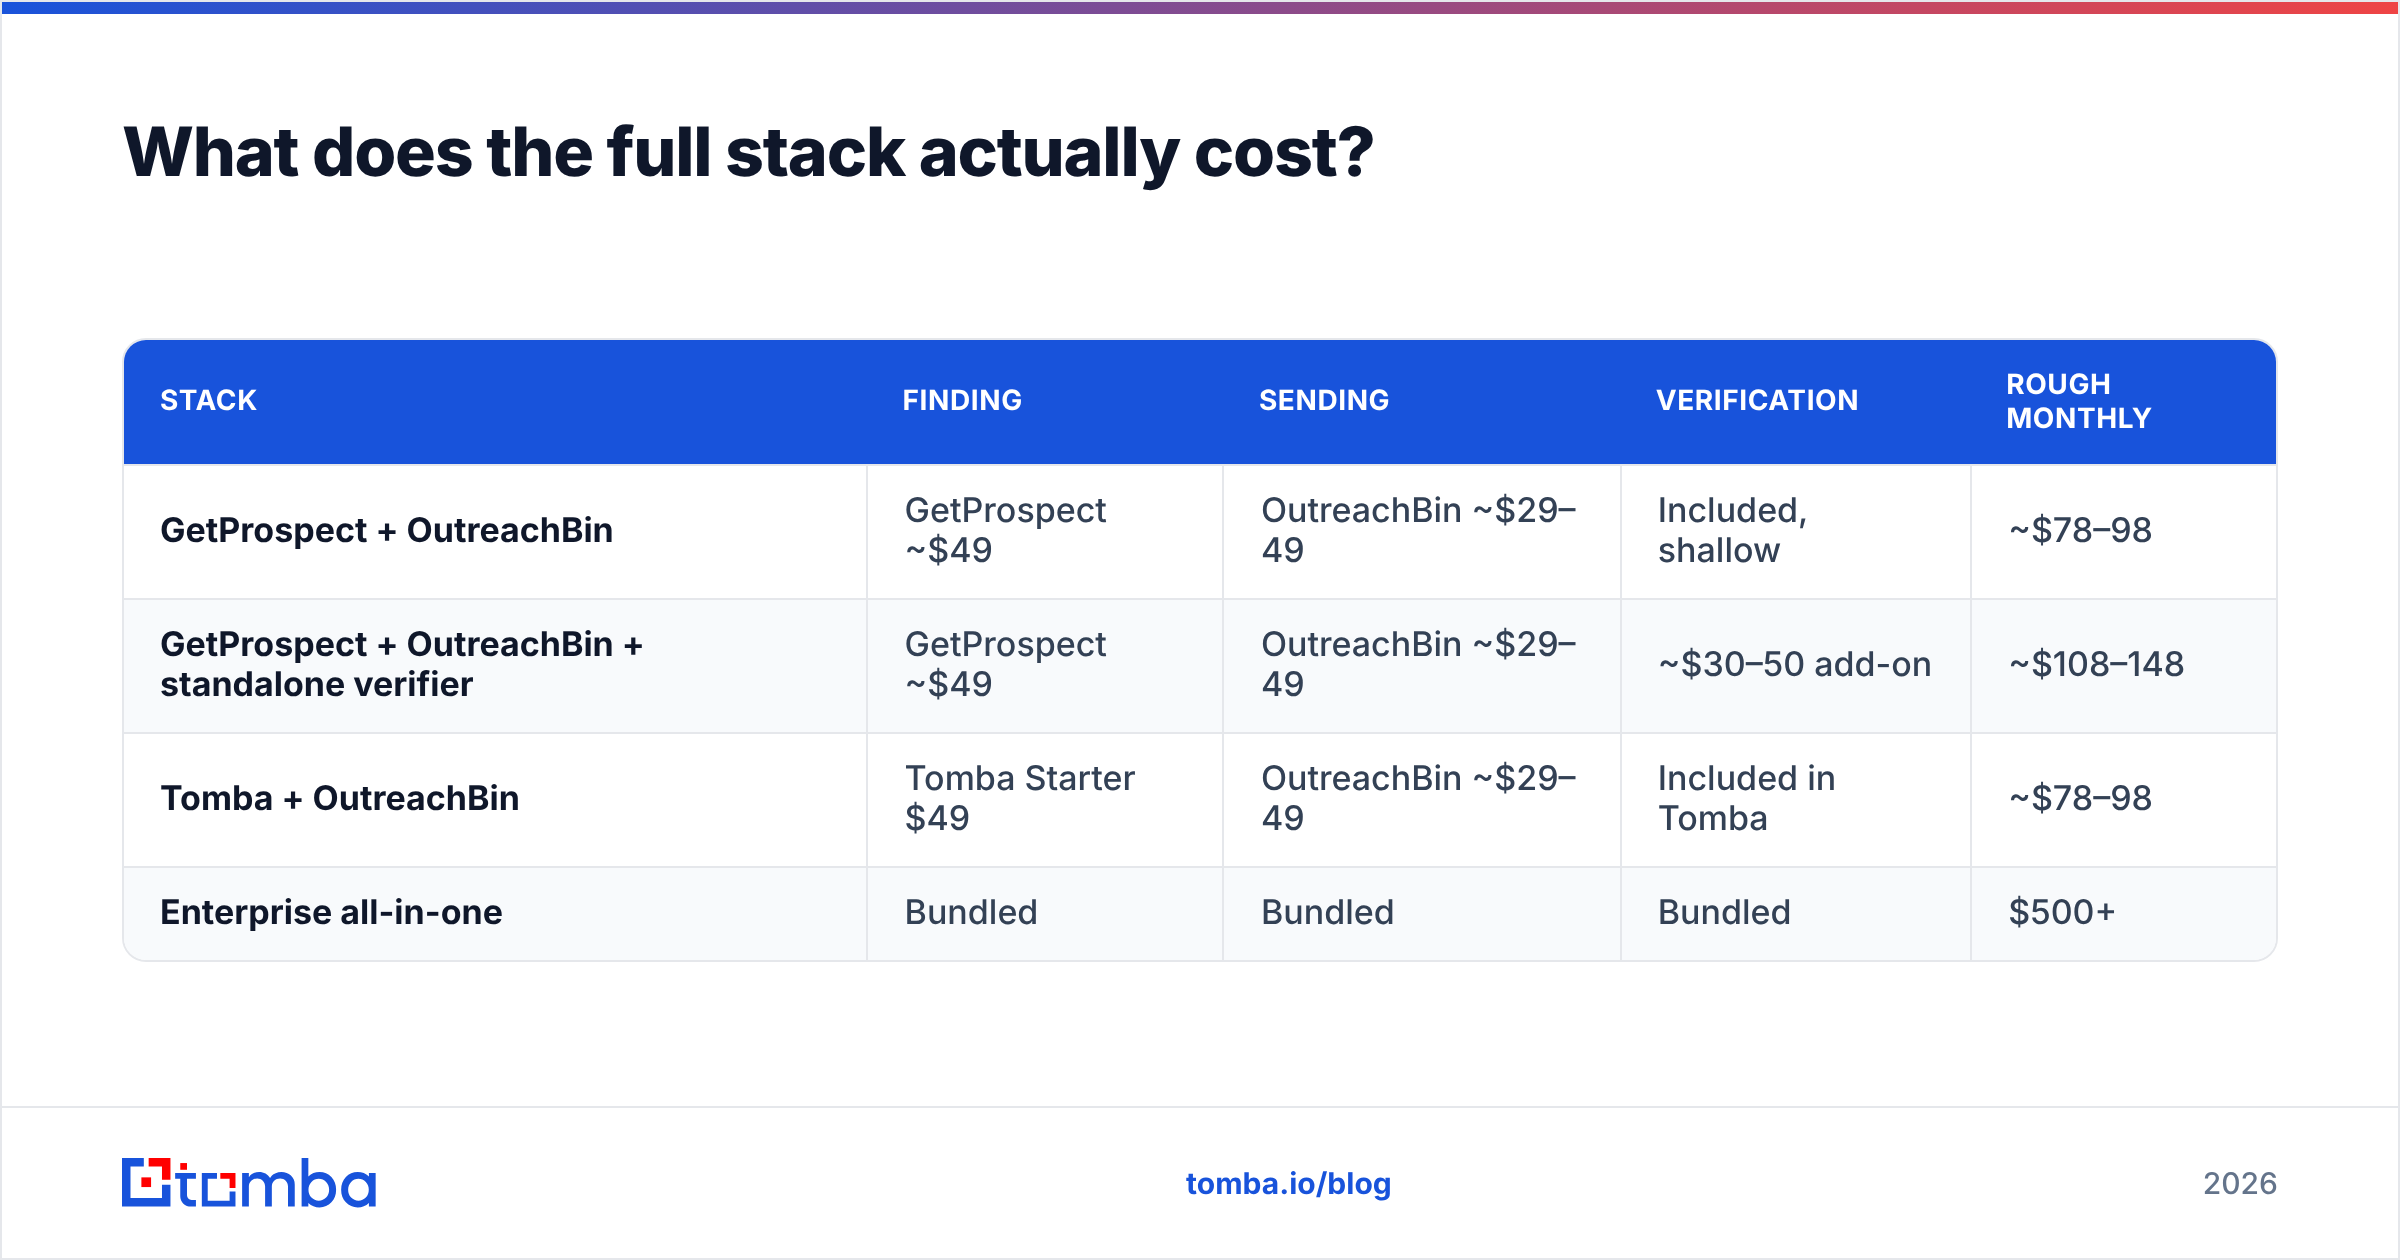Click the '2026' year text in footer
This screenshot has height=1260, width=2400.
pyautogui.click(x=2240, y=1184)
